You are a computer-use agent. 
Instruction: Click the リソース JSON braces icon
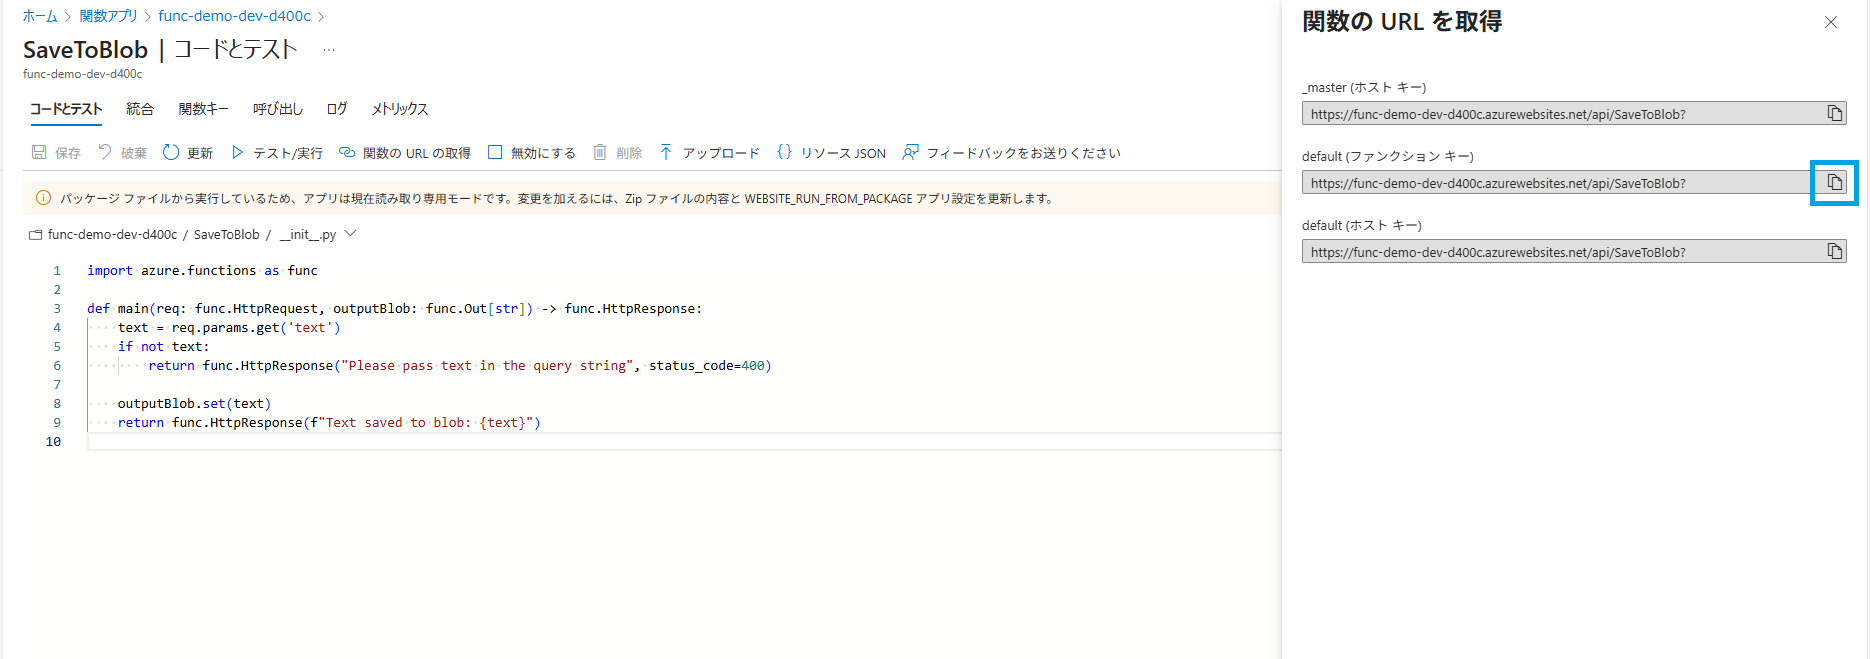click(x=784, y=152)
